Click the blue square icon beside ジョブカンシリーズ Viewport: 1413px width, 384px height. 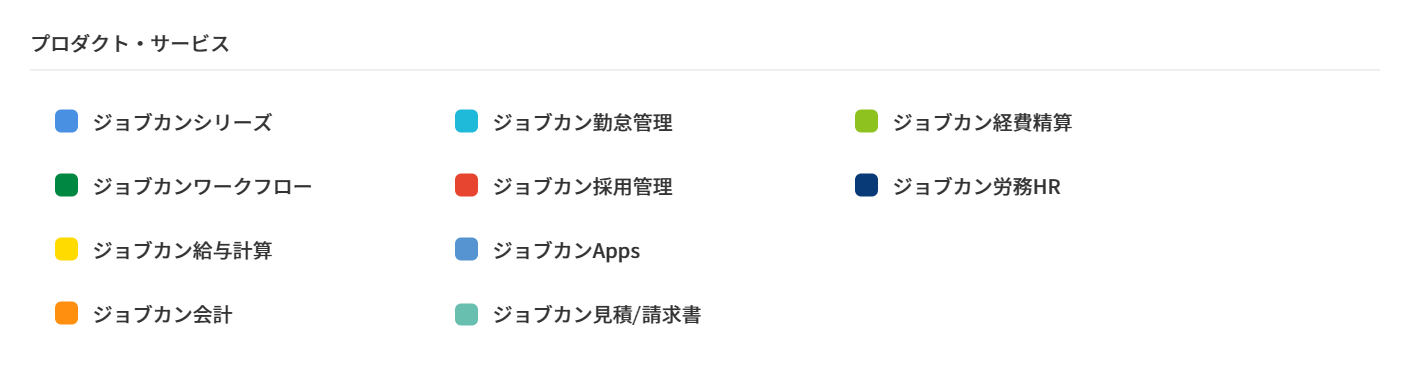pos(66,122)
